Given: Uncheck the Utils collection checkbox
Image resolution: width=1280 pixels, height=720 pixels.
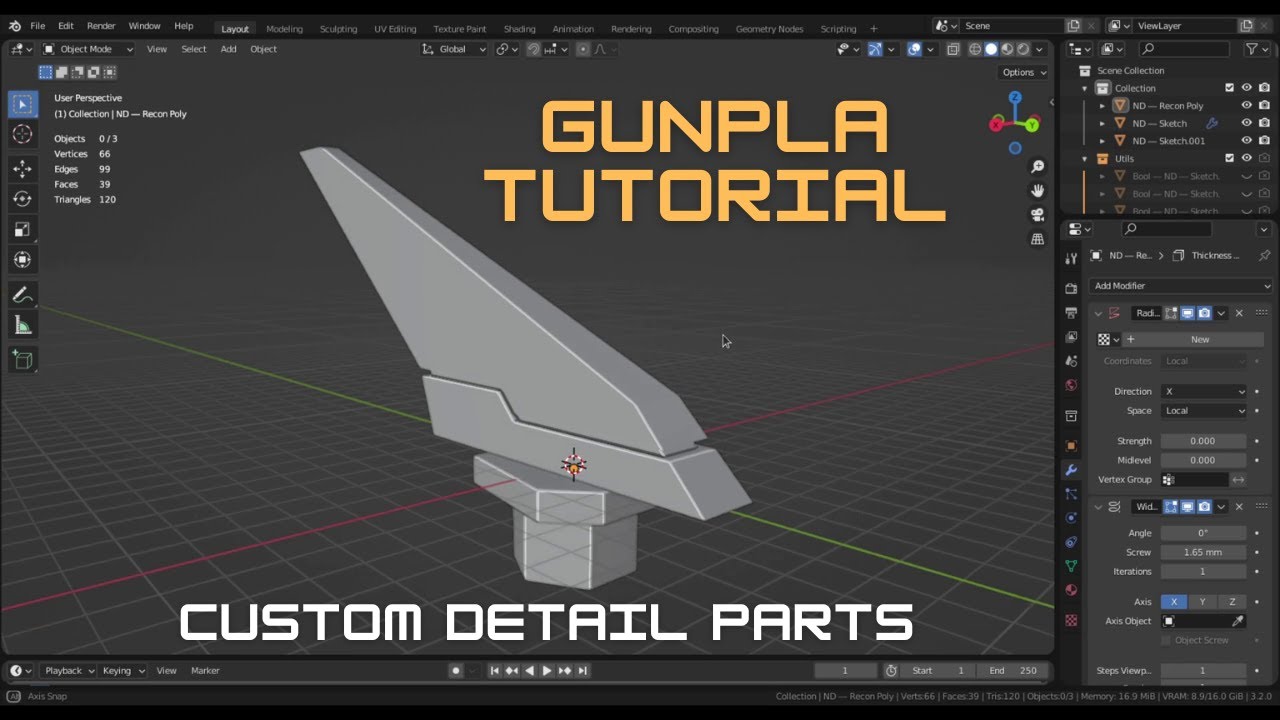Looking at the screenshot, I should (x=1230, y=158).
